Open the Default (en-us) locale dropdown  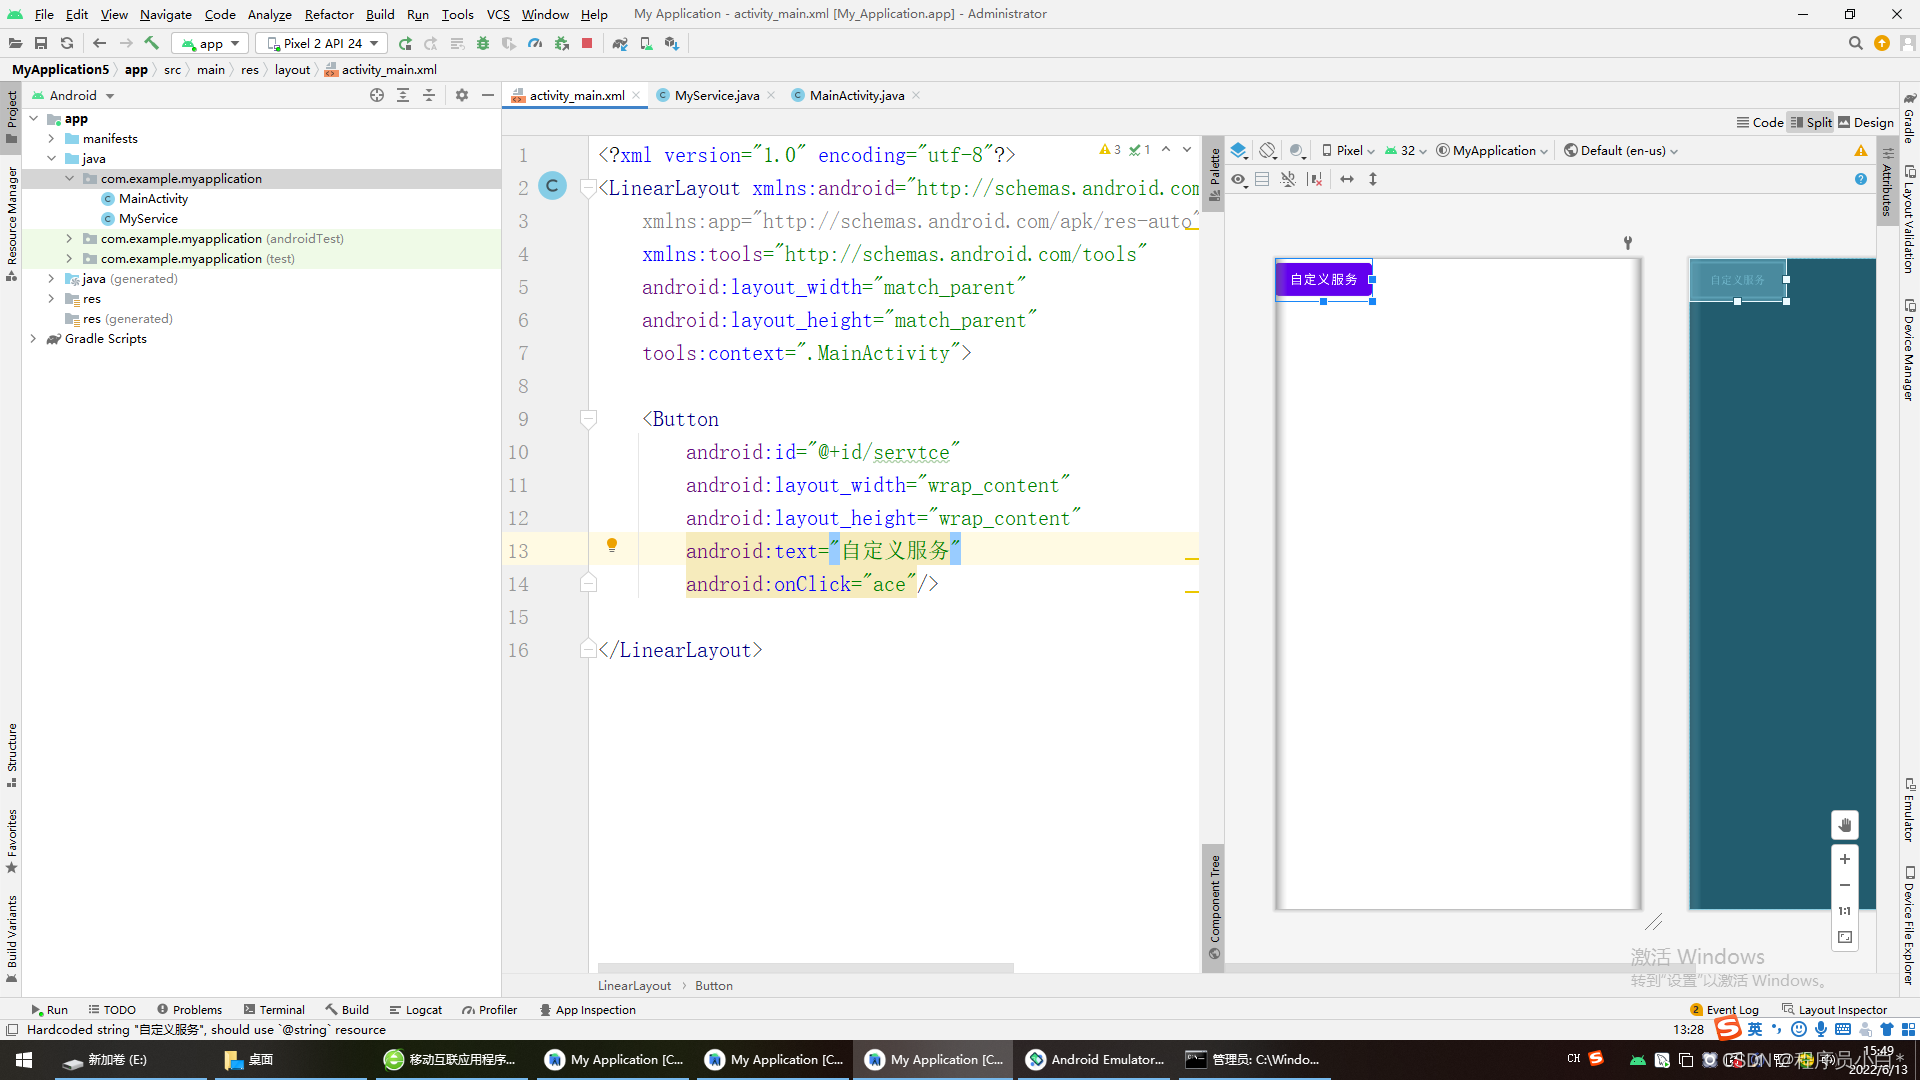click(x=1621, y=151)
